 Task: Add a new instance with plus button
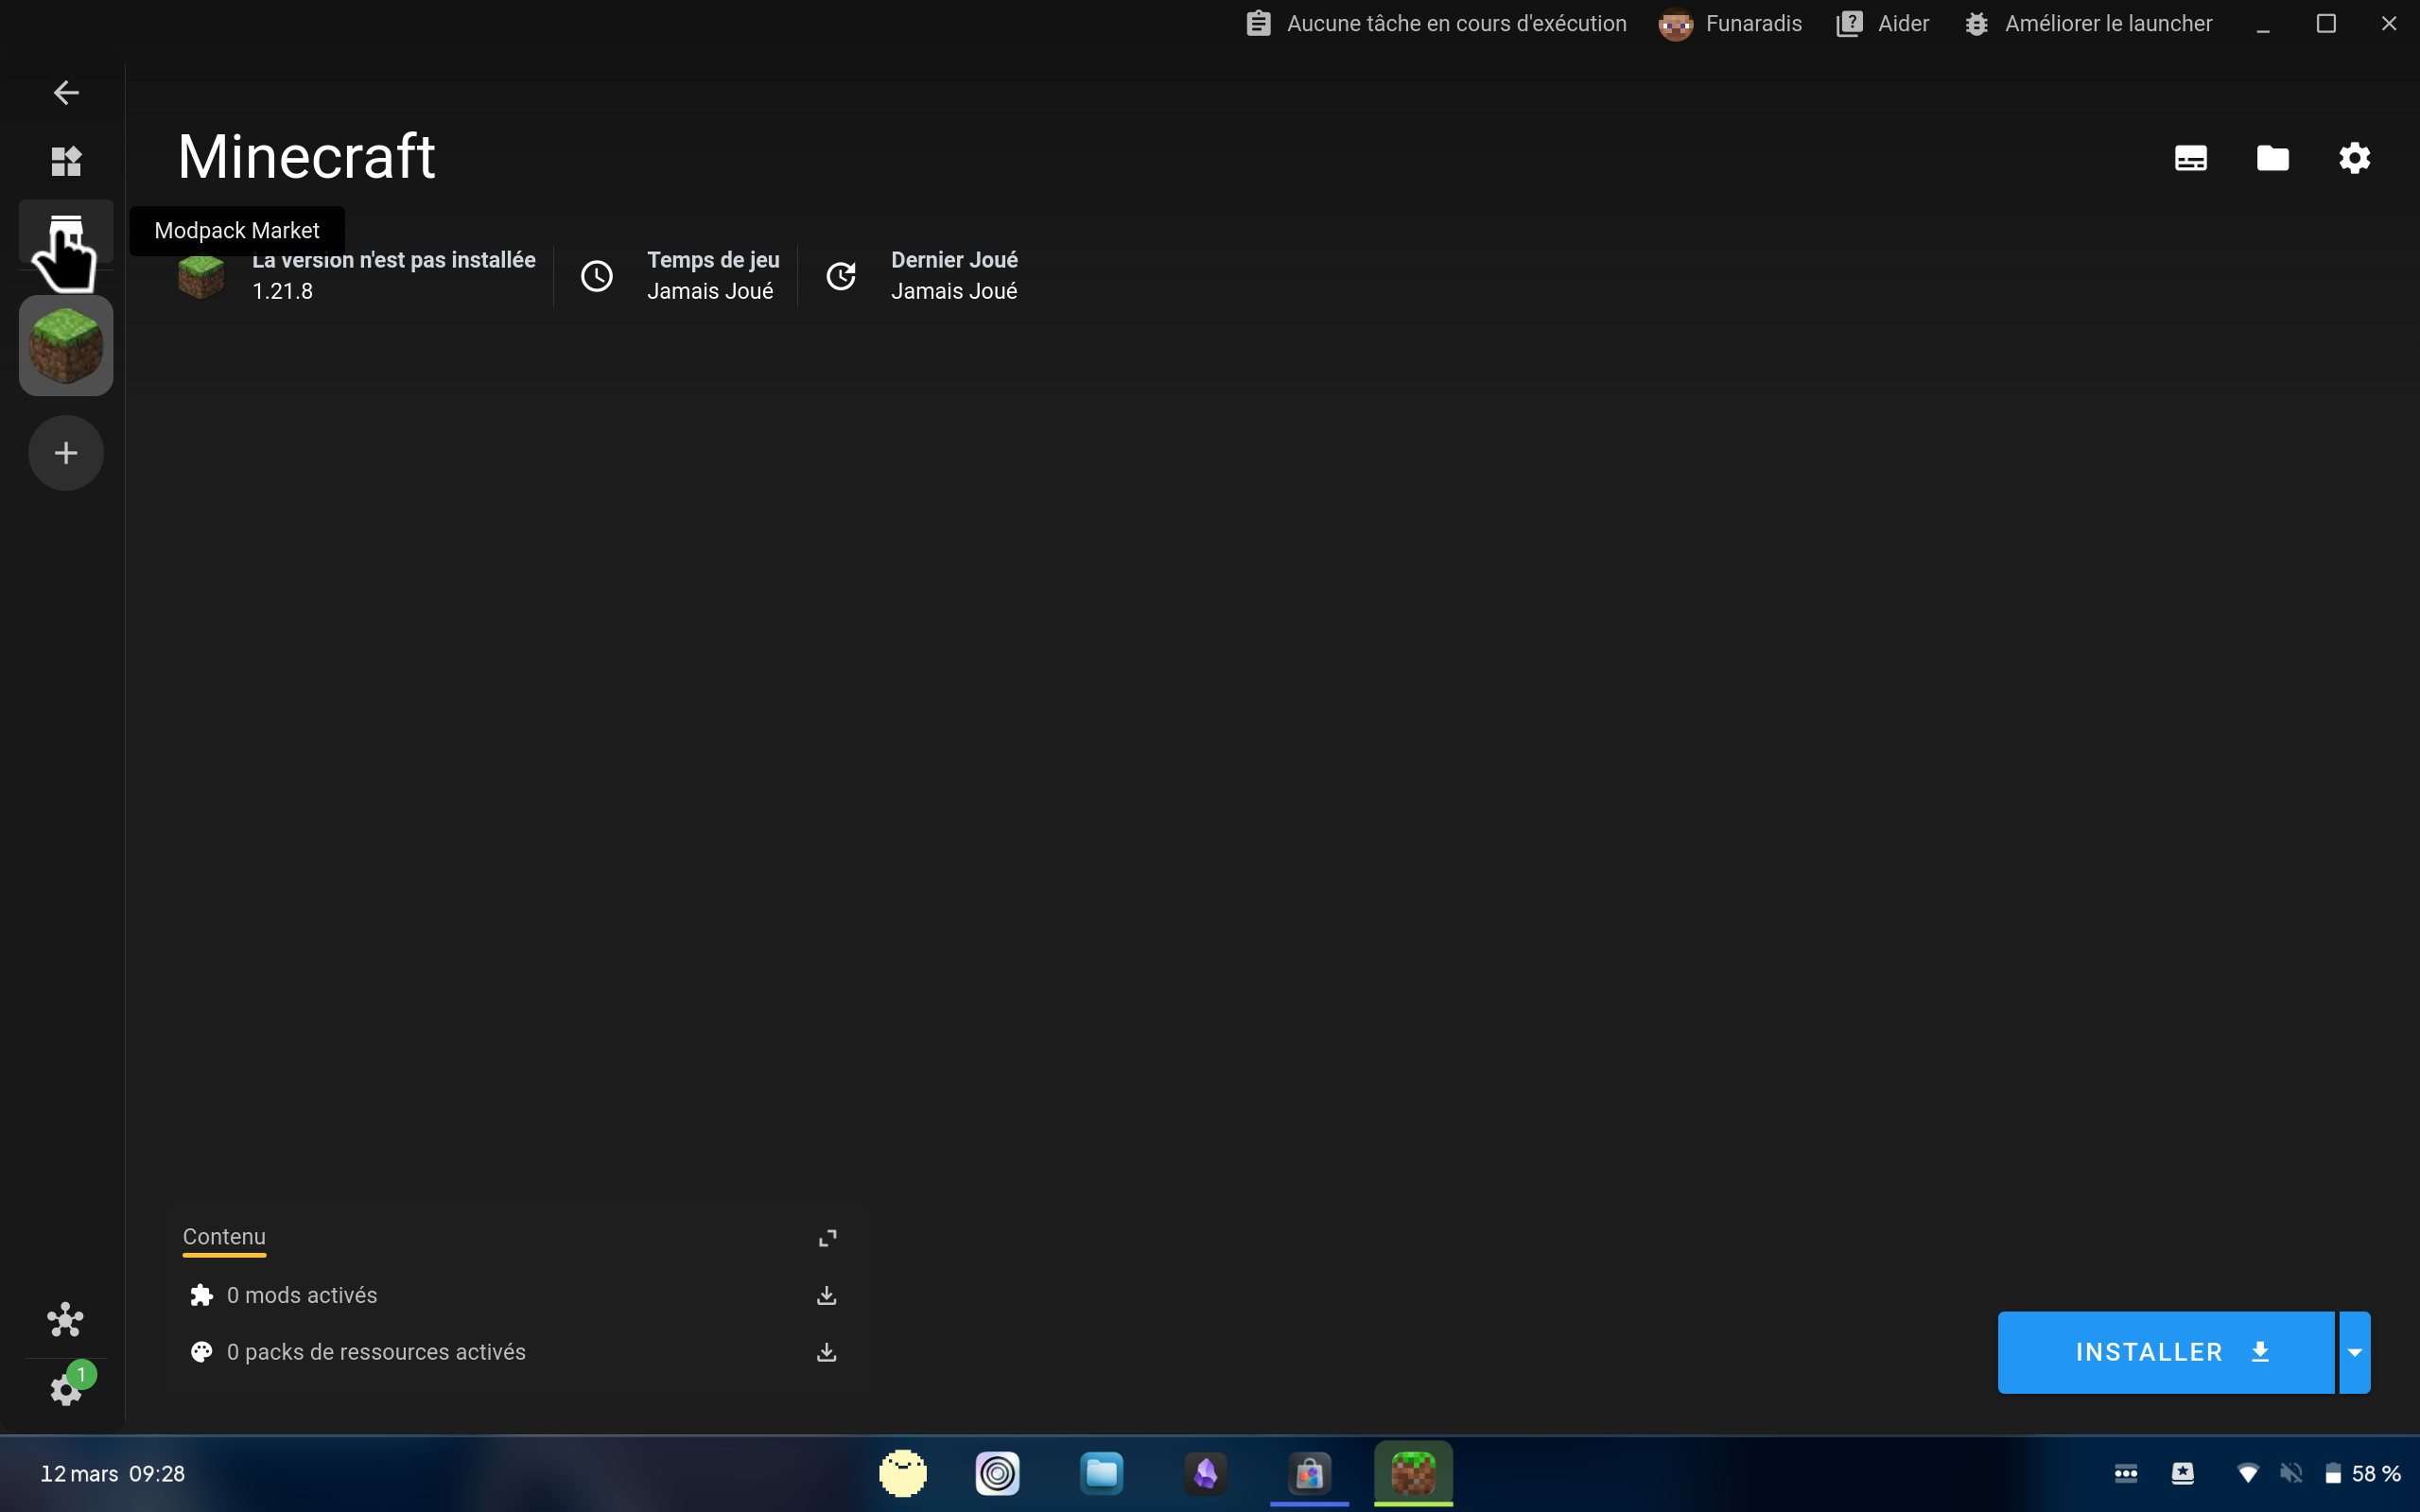click(66, 453)
